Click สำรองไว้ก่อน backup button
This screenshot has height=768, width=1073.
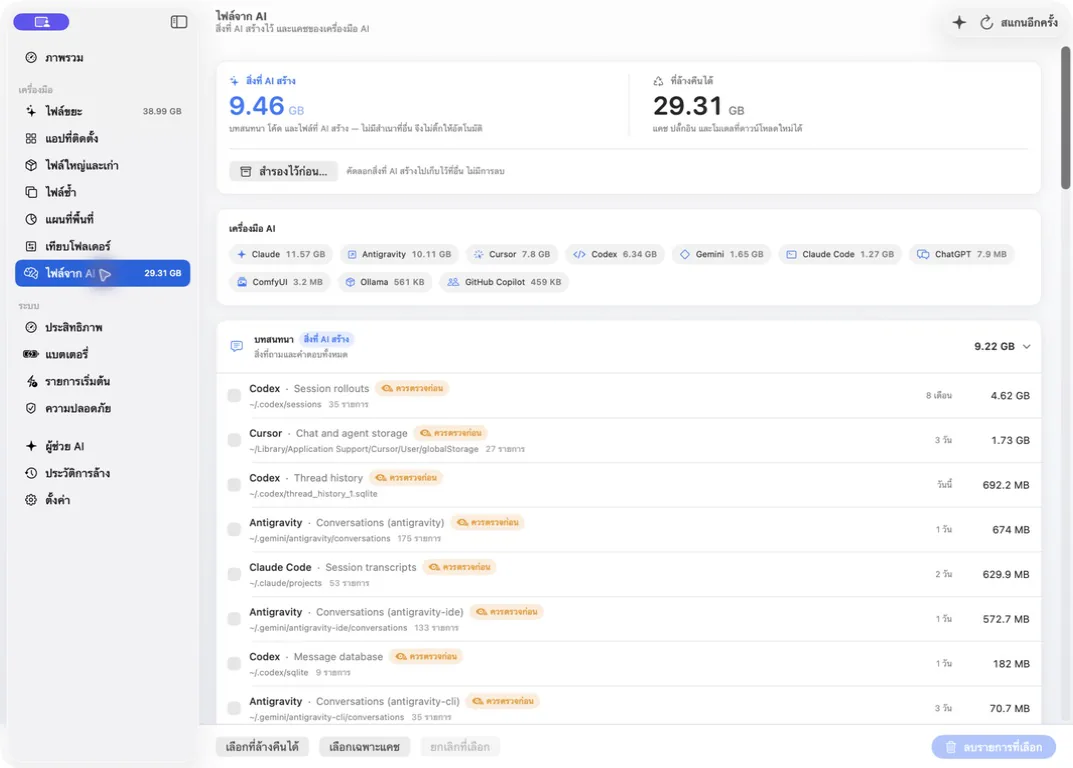point(283,171)
